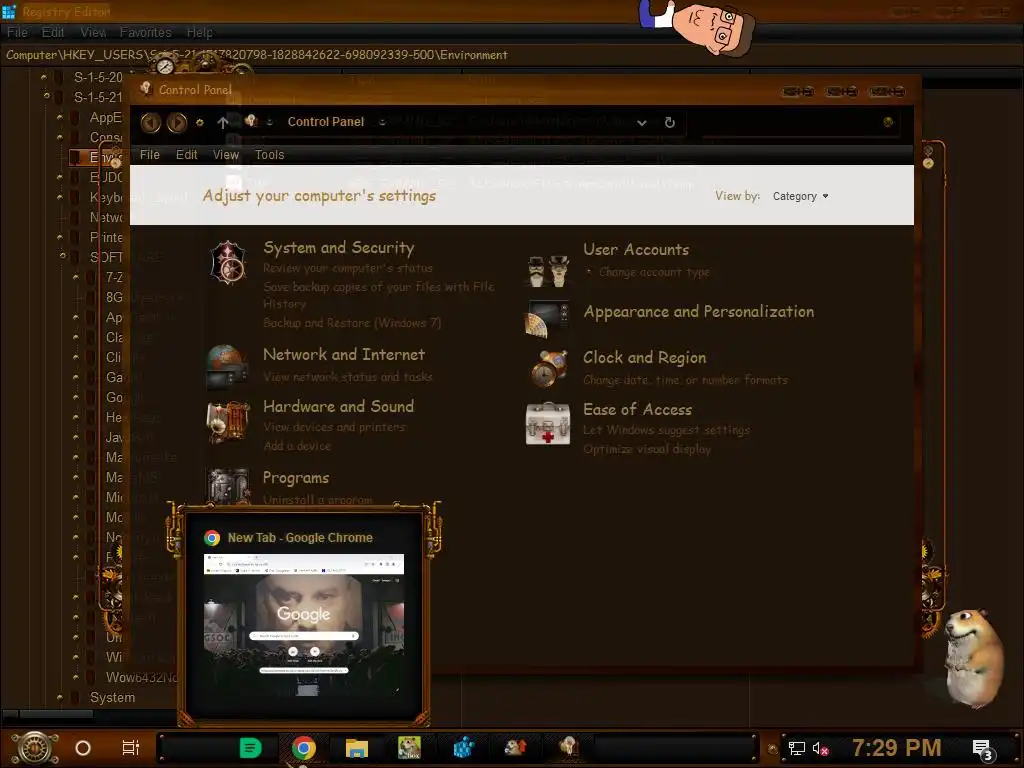Expand the System key in Registry Editor
This screenshot has height=768, width=1024.
click(60, 697)
